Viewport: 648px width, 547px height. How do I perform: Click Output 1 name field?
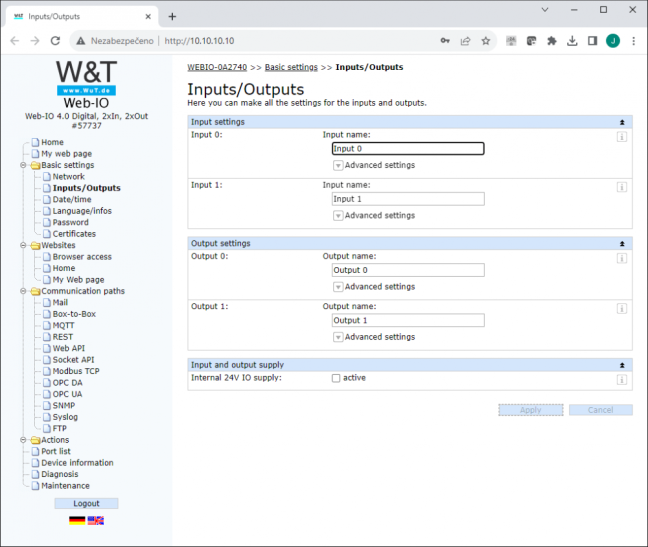[x=408, y=321]
